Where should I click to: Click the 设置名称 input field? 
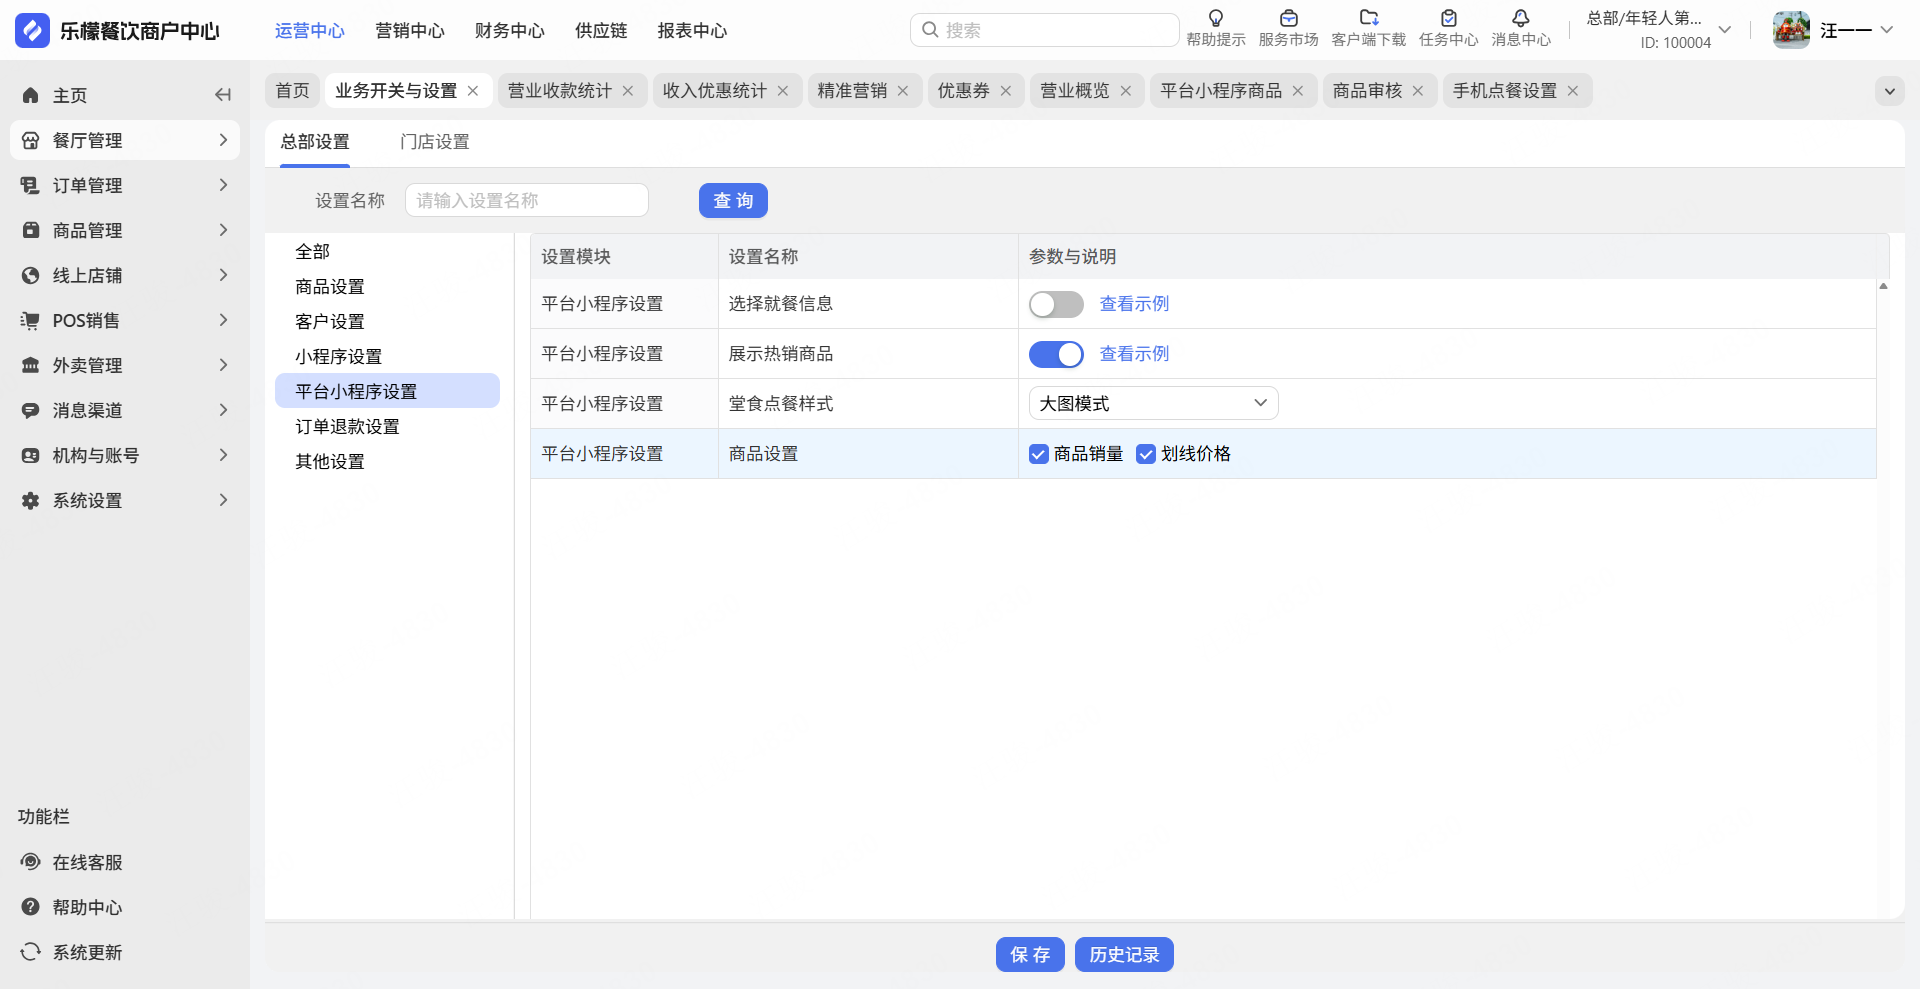tap(526, 200)
